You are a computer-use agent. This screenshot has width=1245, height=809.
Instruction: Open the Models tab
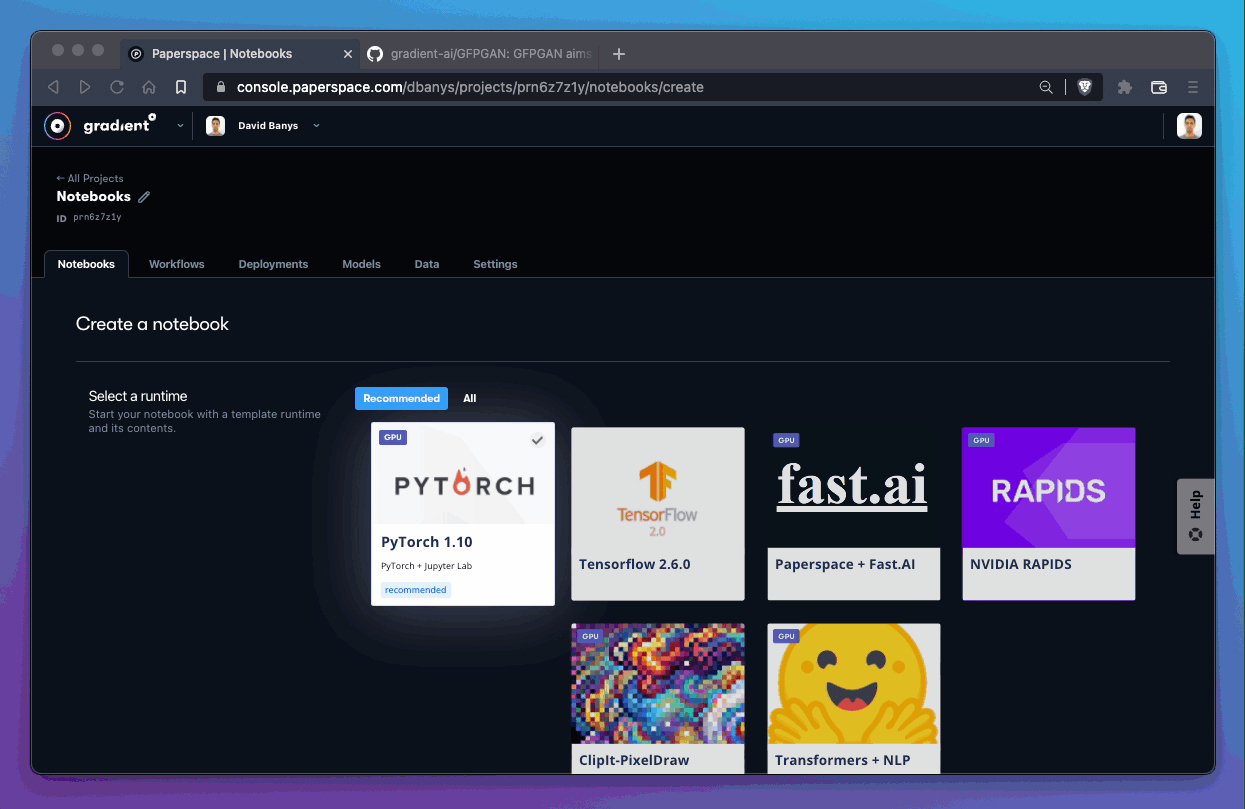point(361,264)
